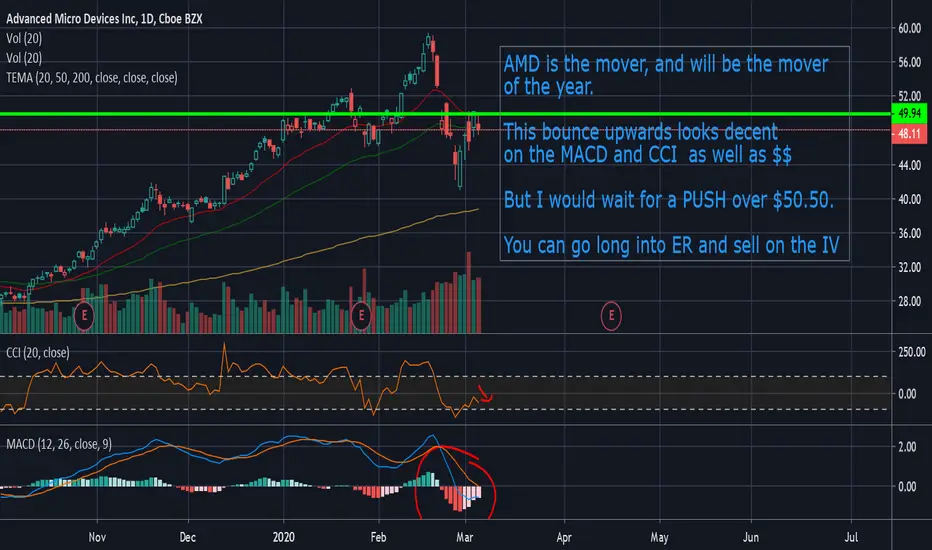This screenshot has width=932, height=550.
Task: Click the Jul label on time axis
Action: pyautogui.click(x=851, y=537)
